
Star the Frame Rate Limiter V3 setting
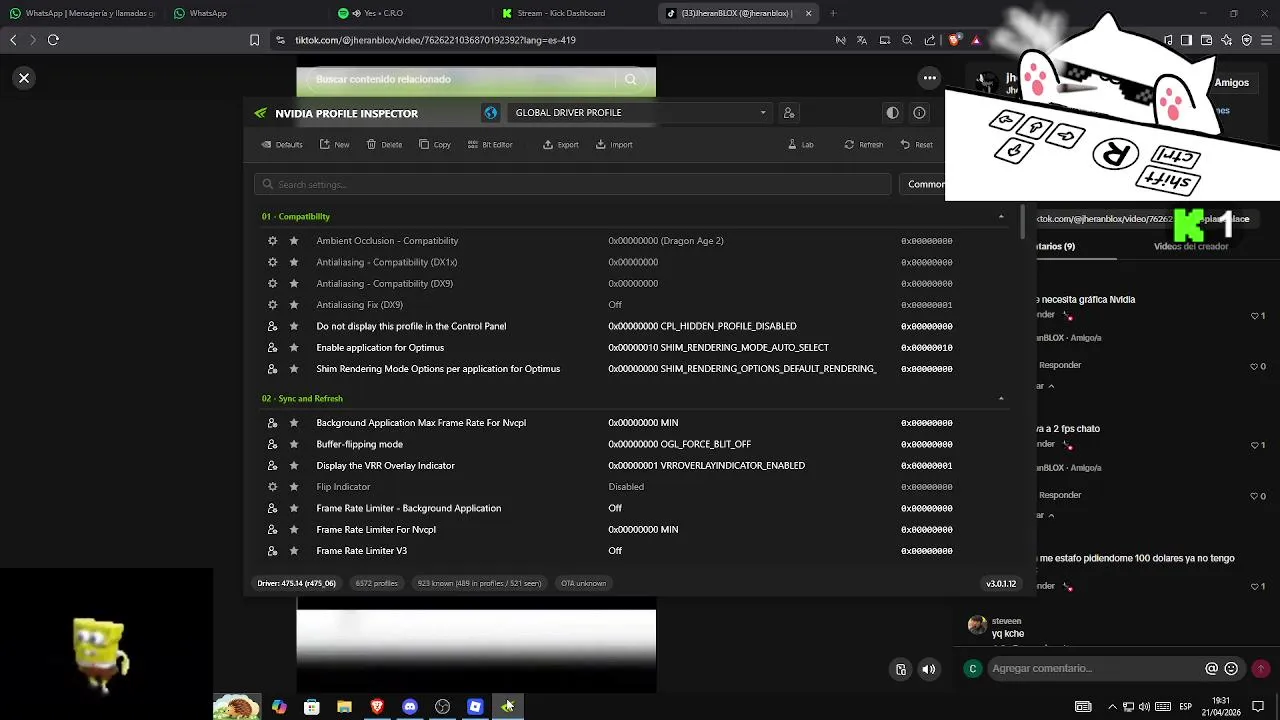(294, 551)
